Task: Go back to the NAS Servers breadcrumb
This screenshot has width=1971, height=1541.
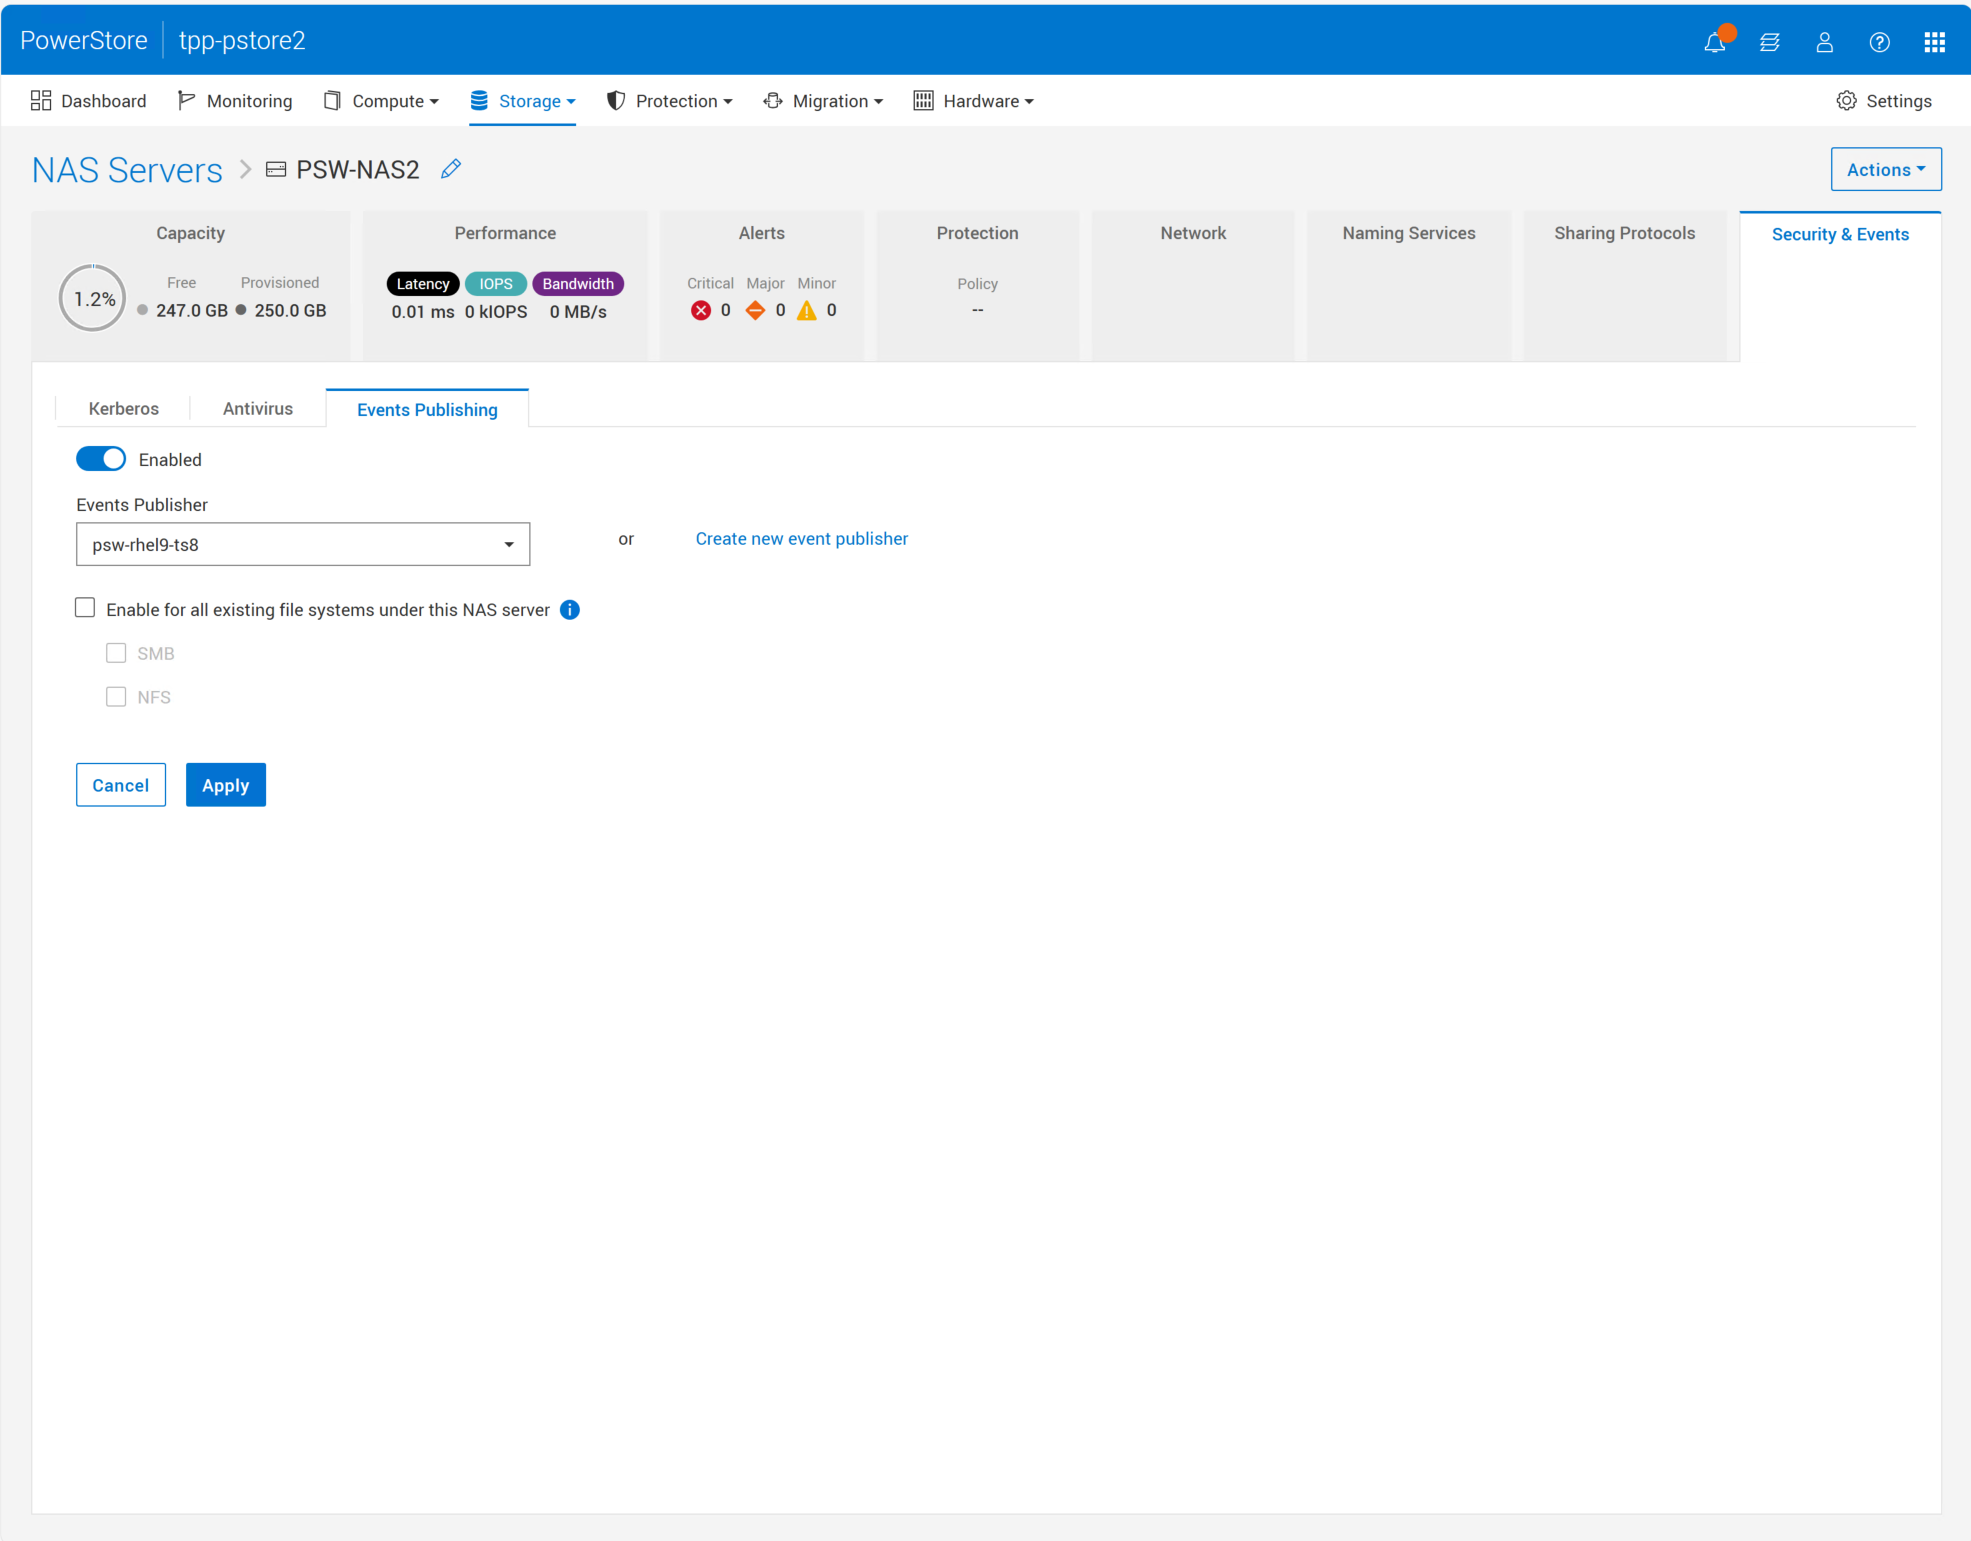Action: coord(127,170)
